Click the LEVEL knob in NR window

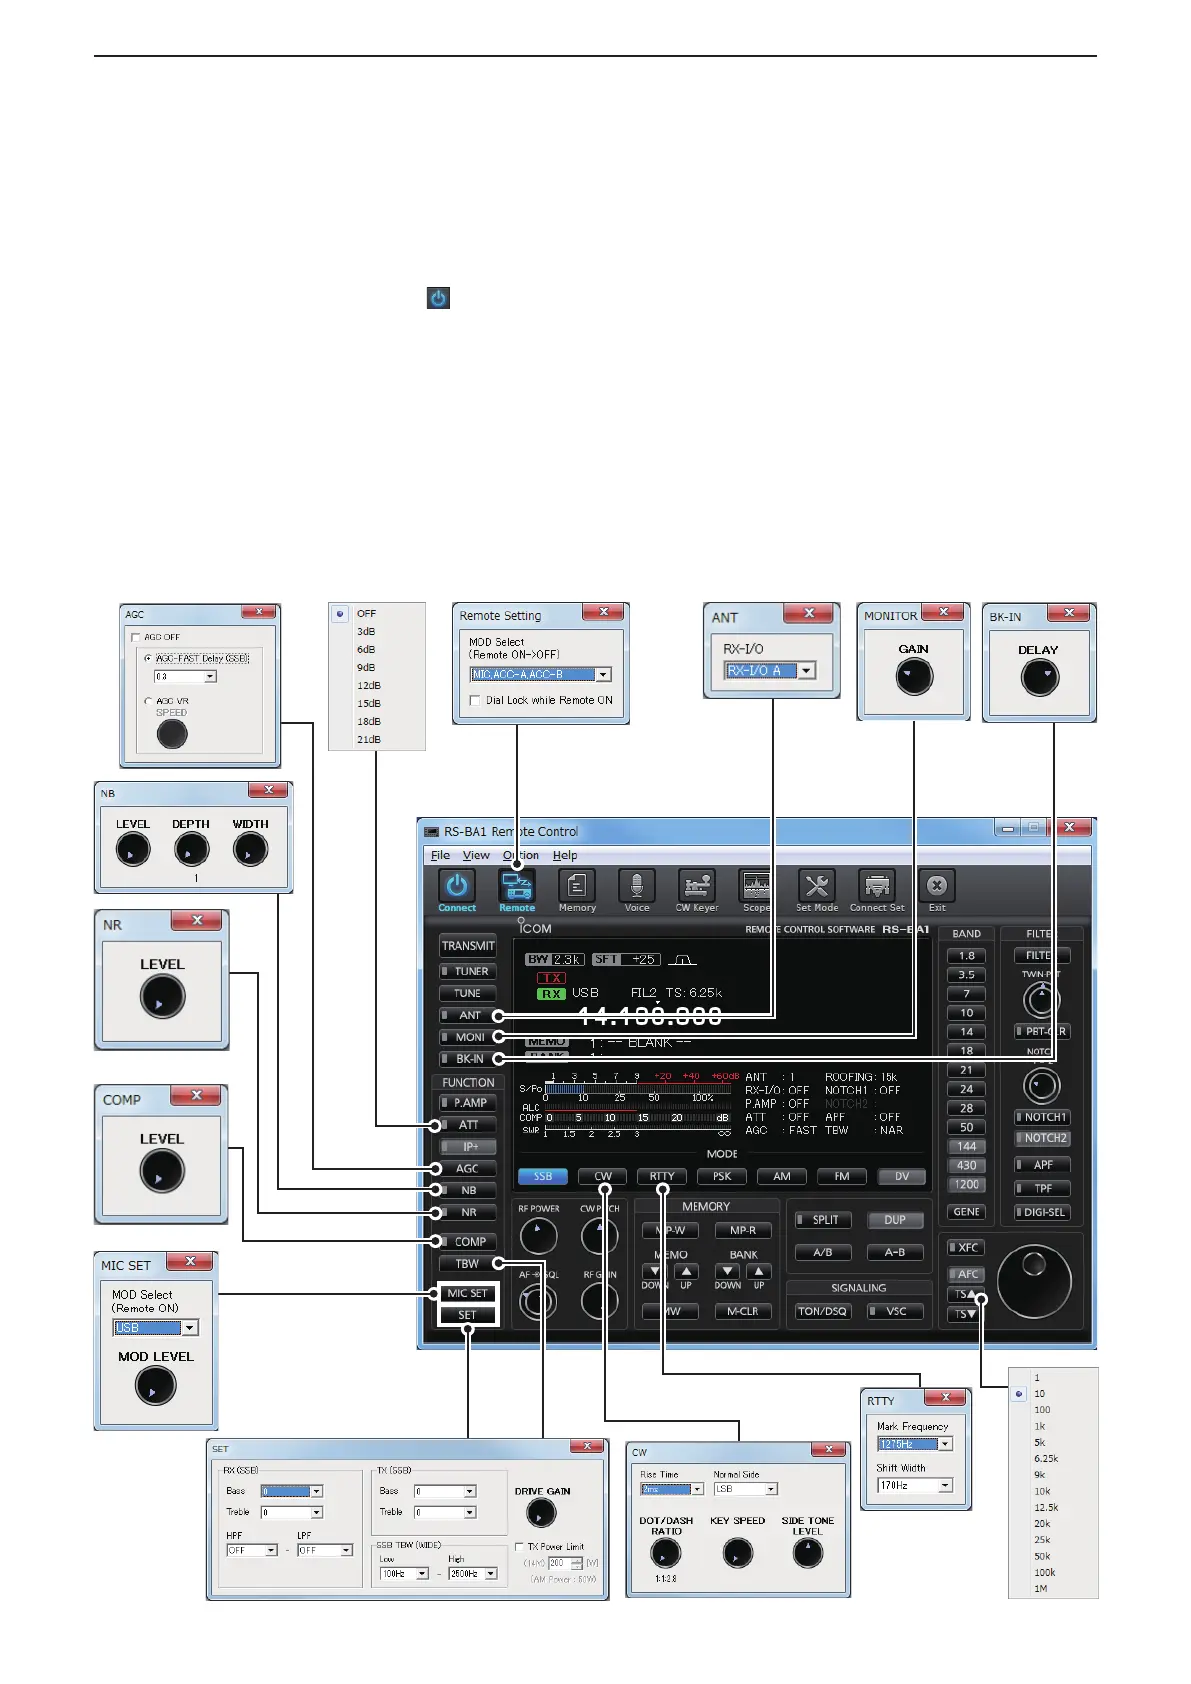coord(162,996)
